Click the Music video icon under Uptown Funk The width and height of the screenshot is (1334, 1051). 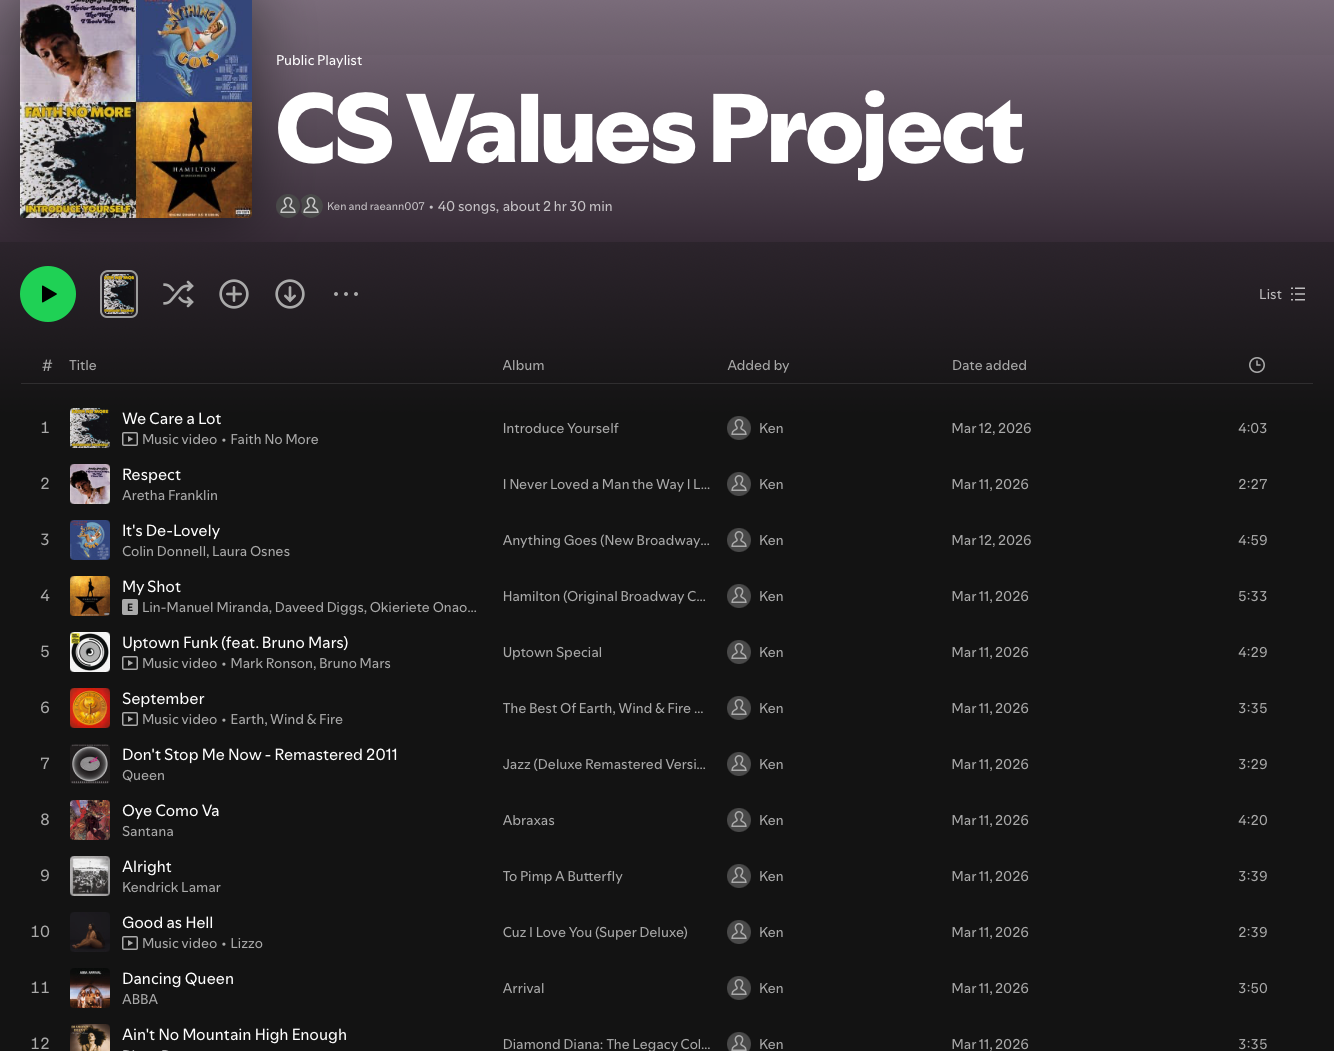tap(130, 663)
